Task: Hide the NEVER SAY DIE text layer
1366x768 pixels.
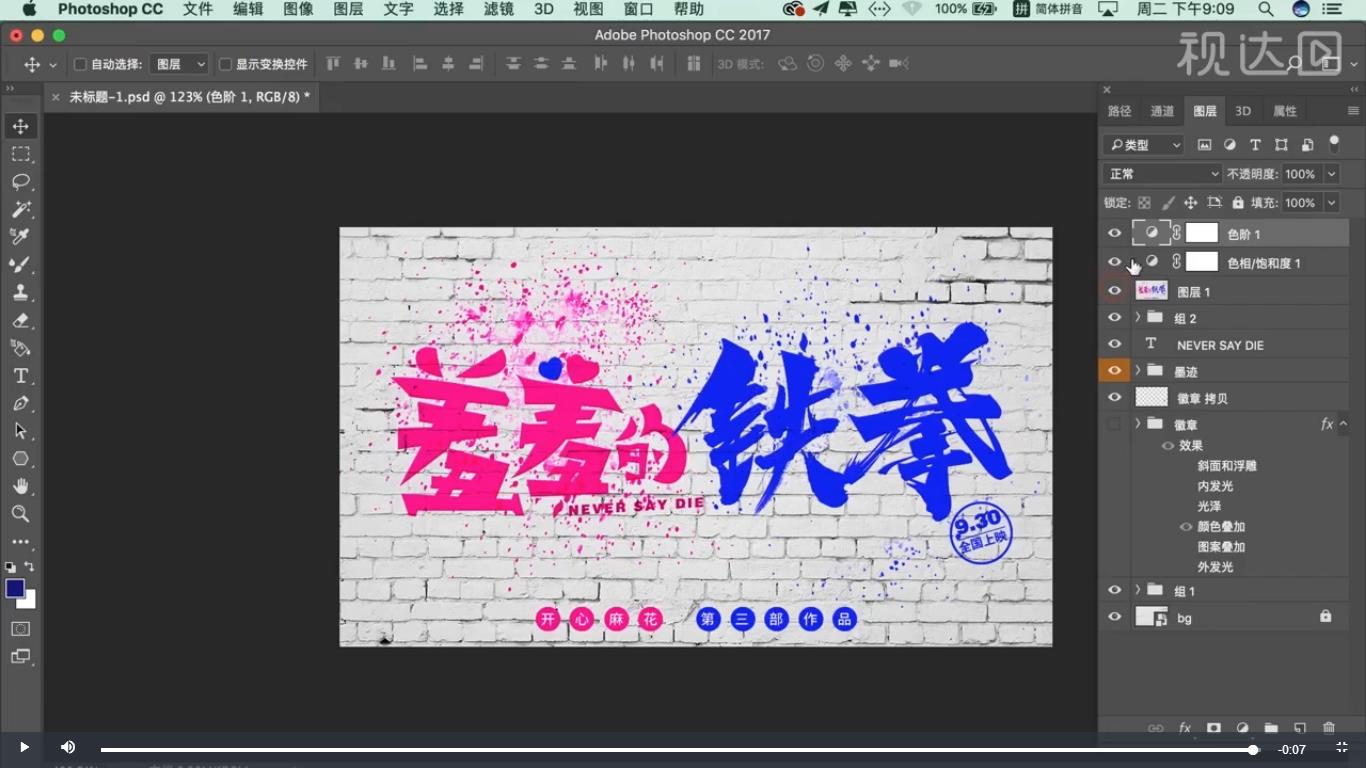Action: click(1115, 344)
